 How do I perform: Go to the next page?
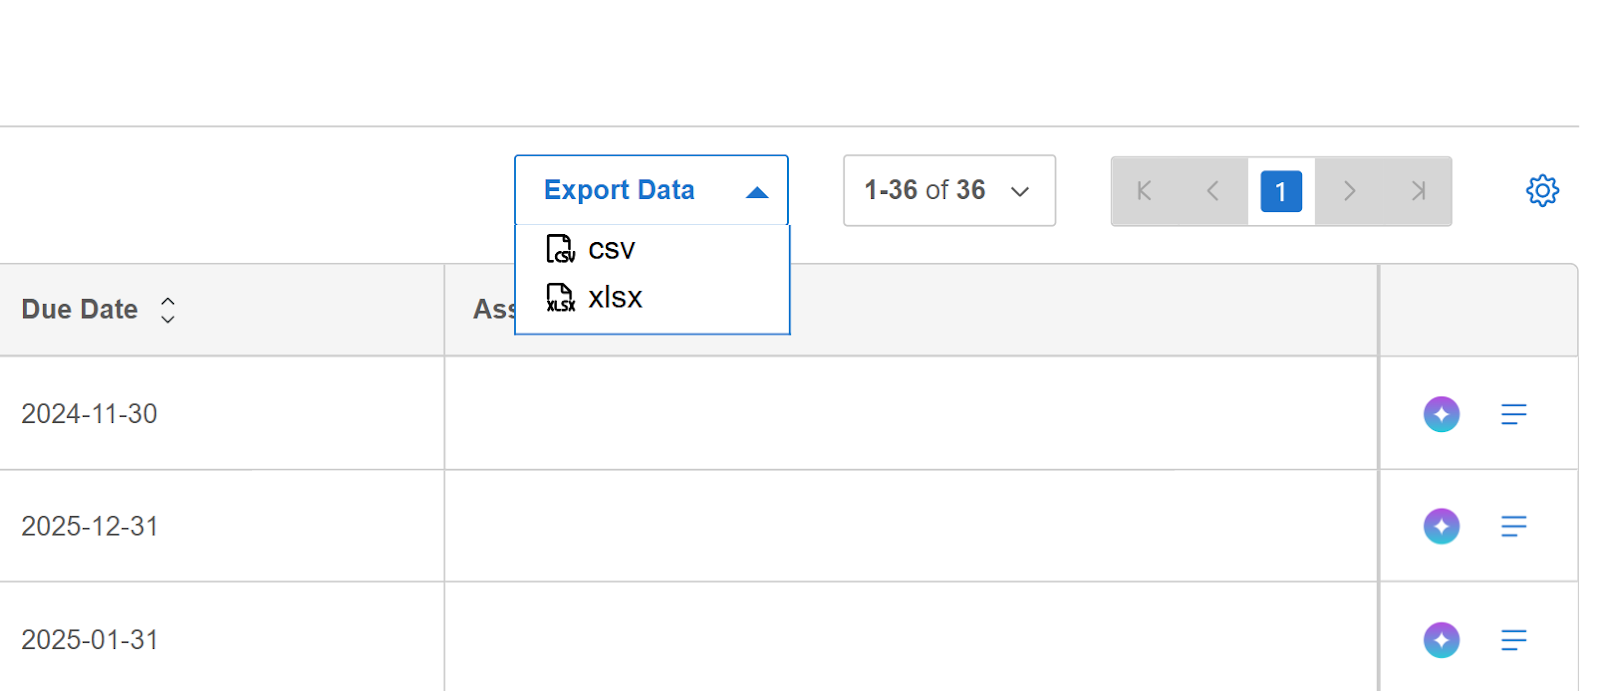click(x=1349, y=191)
